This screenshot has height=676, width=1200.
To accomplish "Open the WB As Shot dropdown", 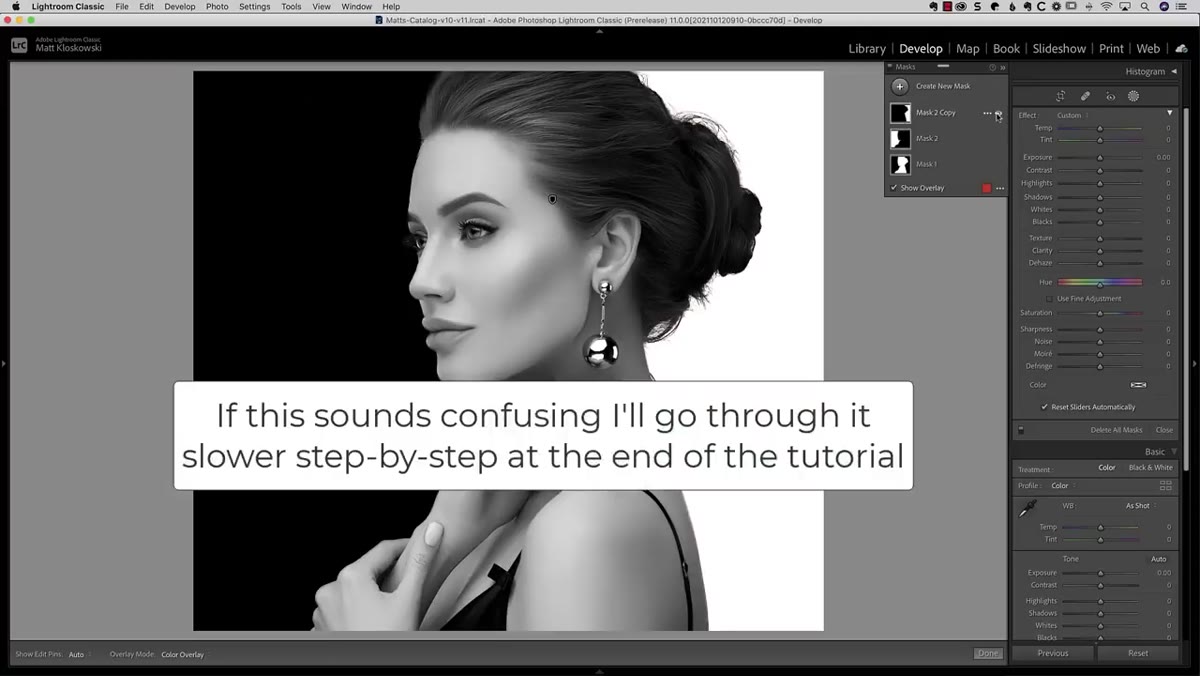I will 1139,506.
